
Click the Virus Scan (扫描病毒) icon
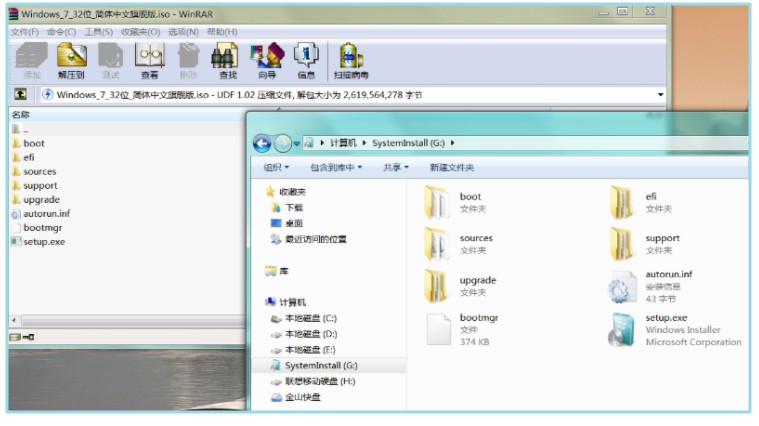[350, 59]
